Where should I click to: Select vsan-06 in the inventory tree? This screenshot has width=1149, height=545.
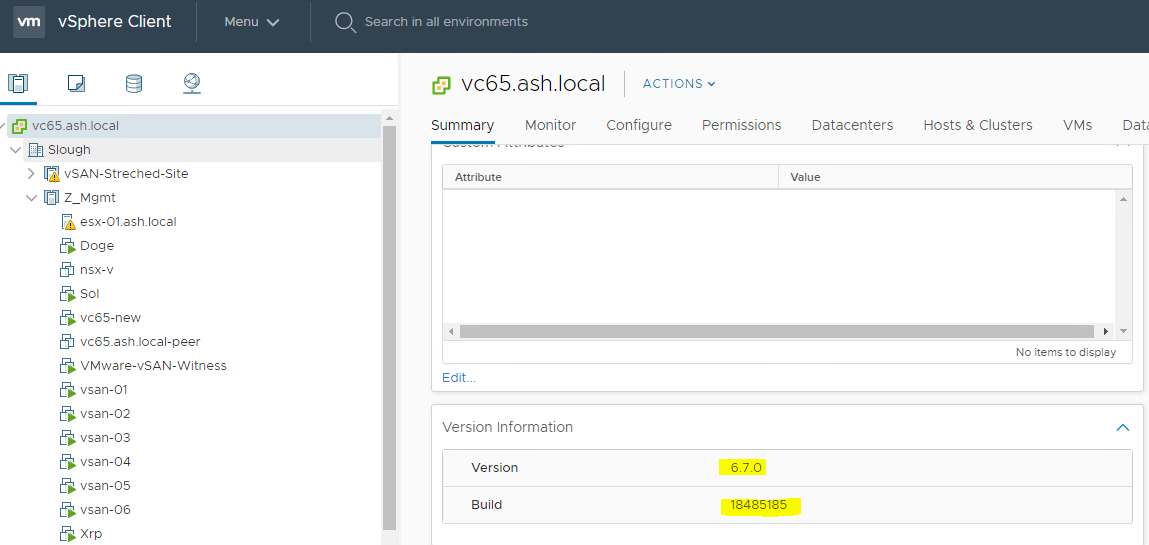pos(105,510)
